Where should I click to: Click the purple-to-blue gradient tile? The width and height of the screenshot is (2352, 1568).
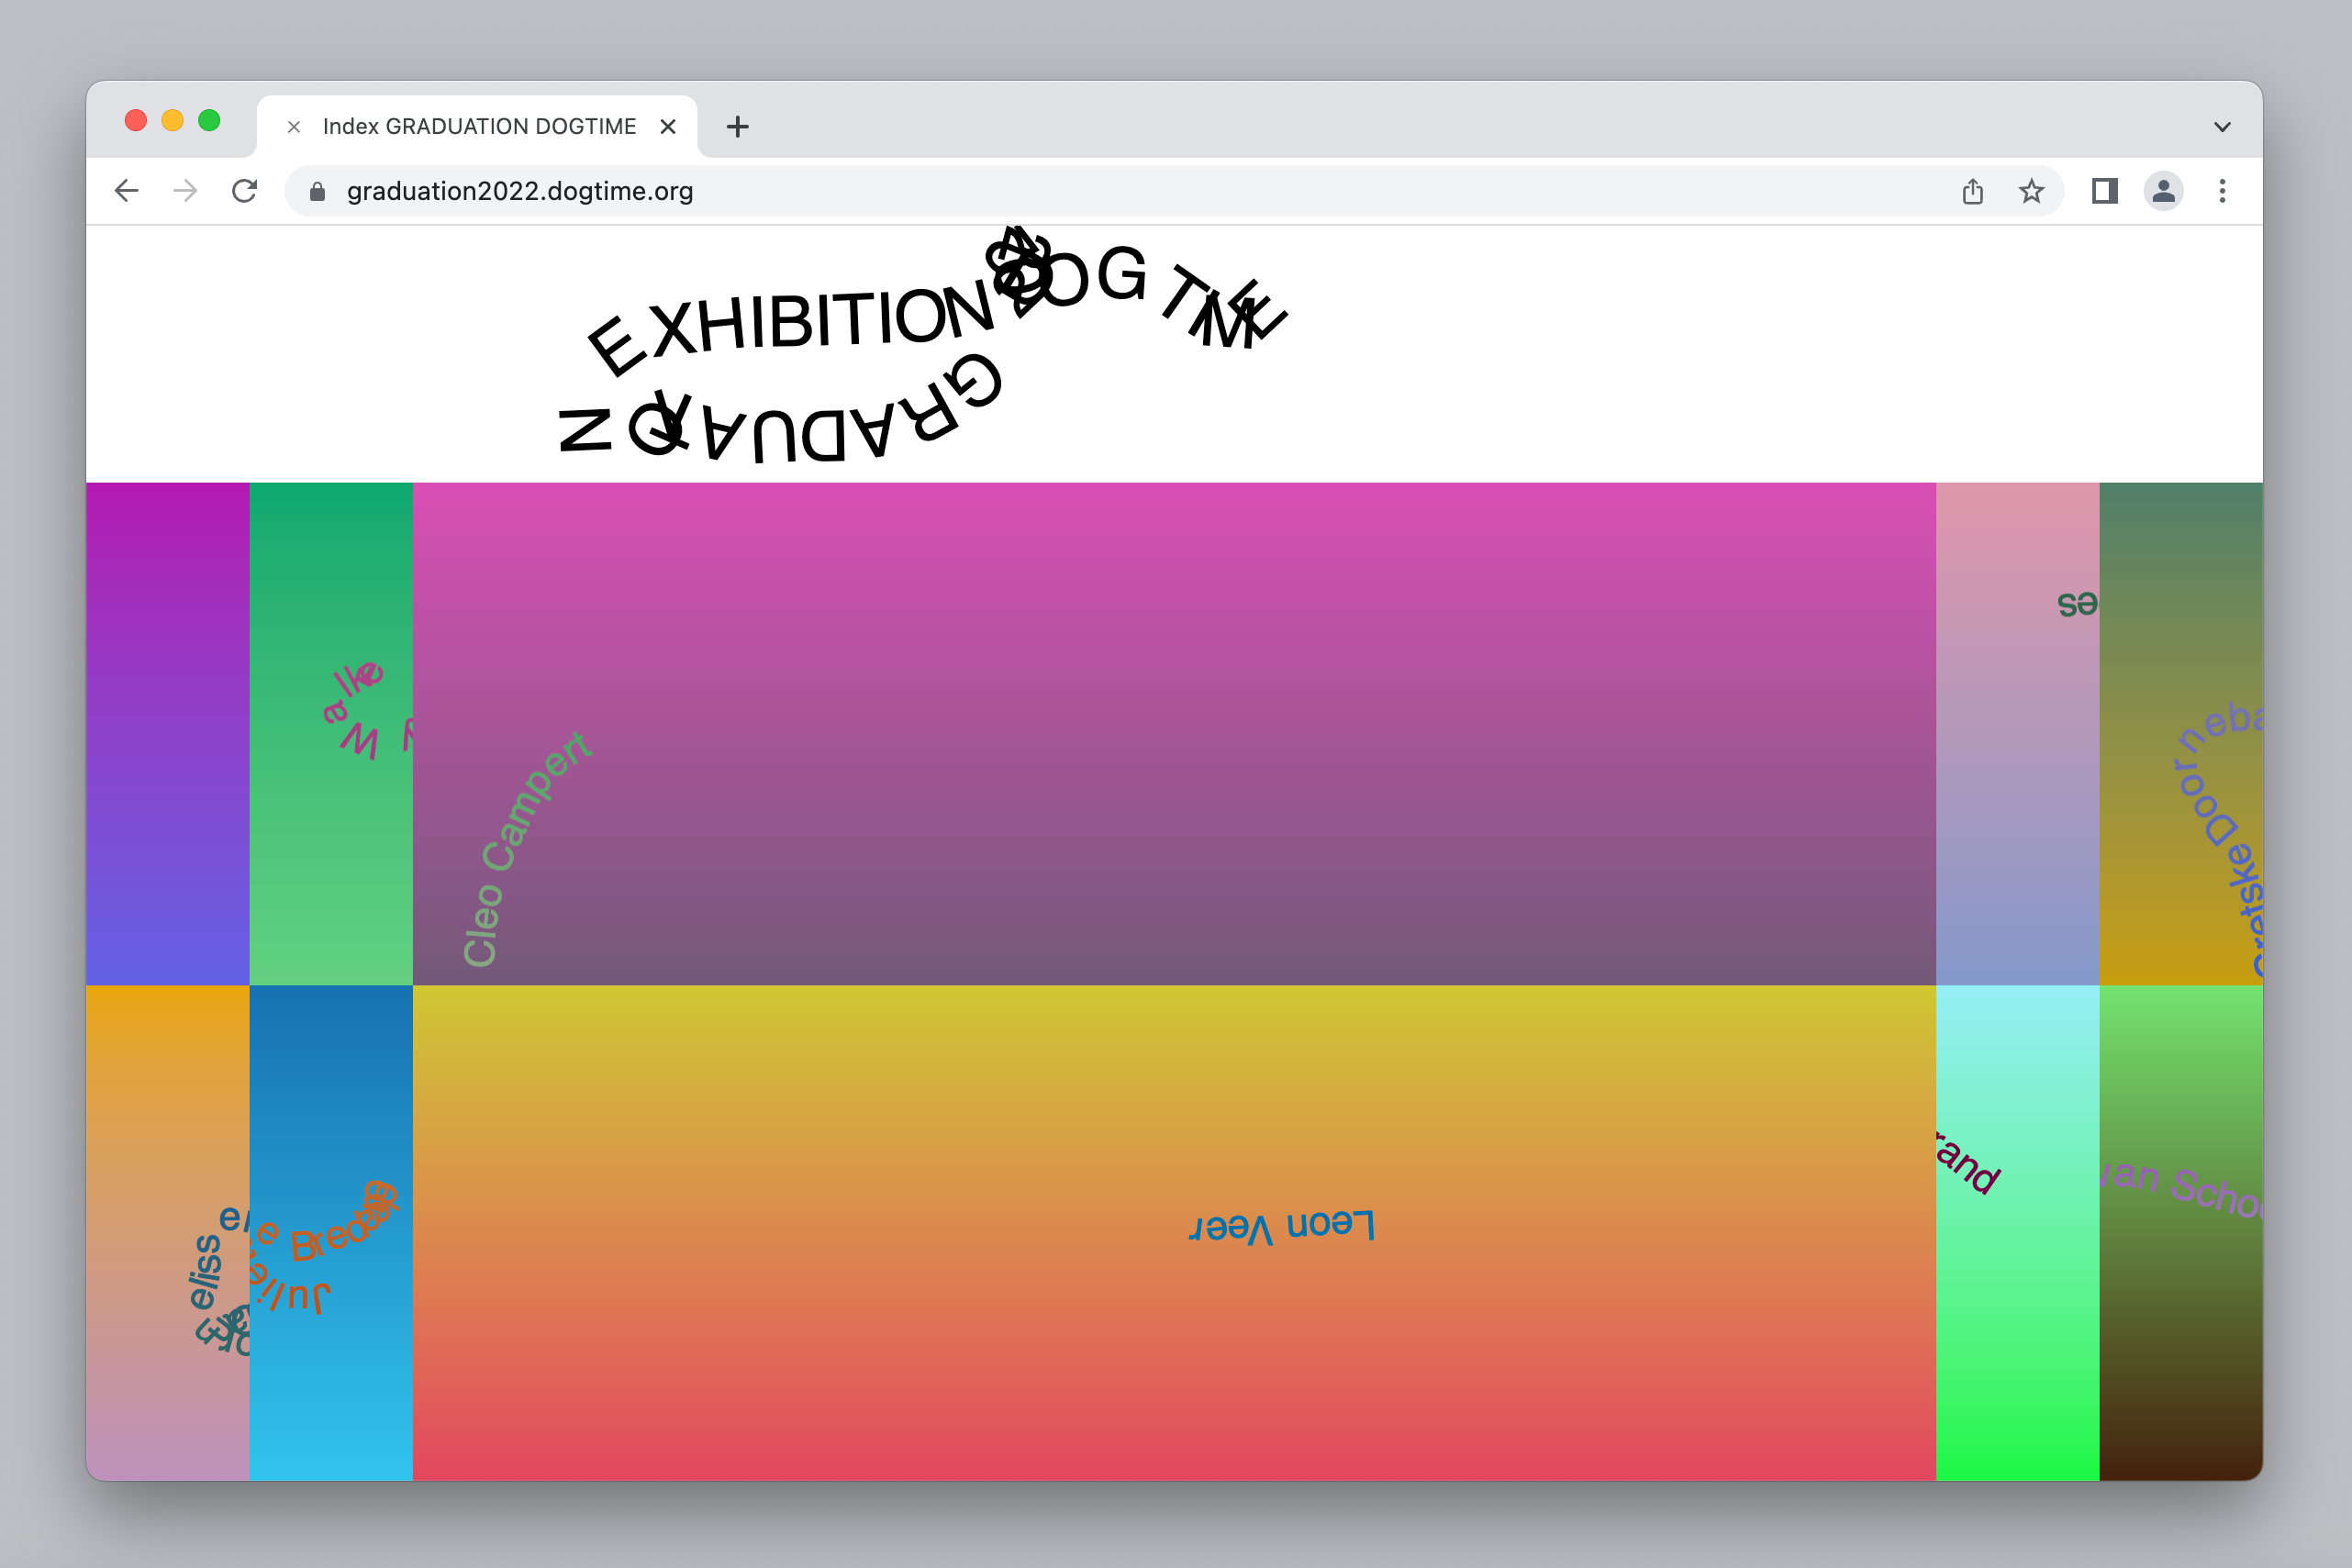click(167, 733)
